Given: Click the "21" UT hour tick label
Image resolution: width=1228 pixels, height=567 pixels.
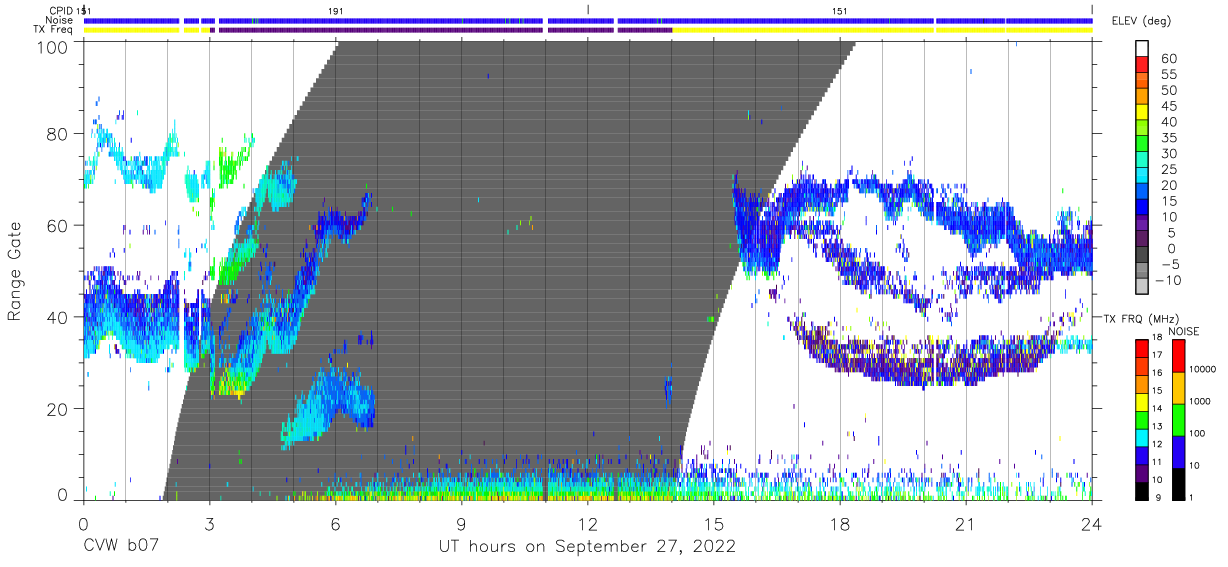Looking at the screenshot, I should 966,523.
